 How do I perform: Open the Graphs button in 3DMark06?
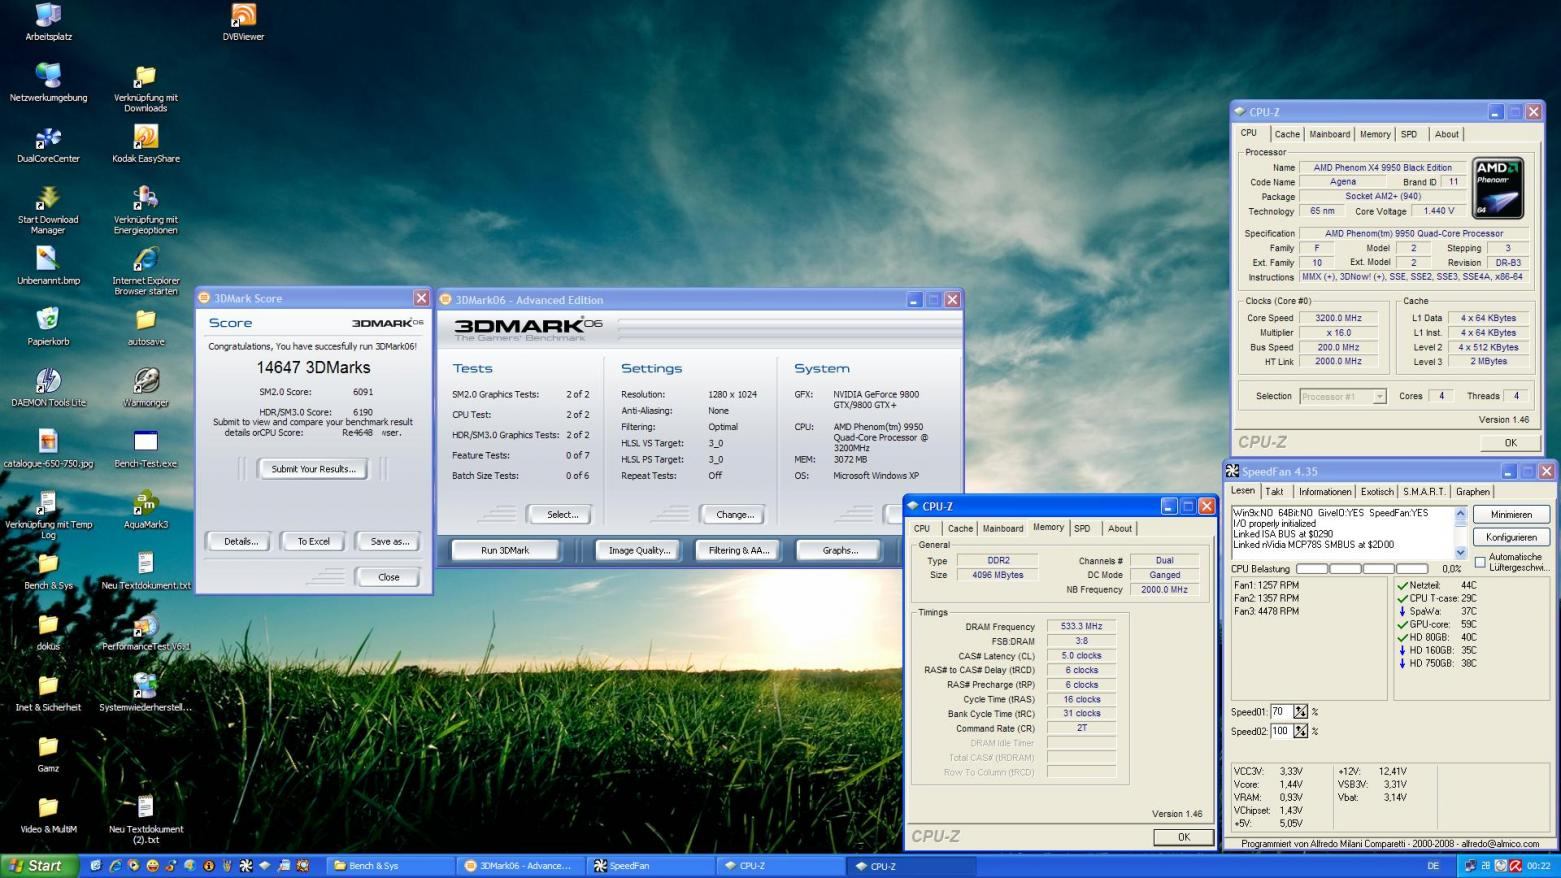pyautogui.click(x=840, y=550)
